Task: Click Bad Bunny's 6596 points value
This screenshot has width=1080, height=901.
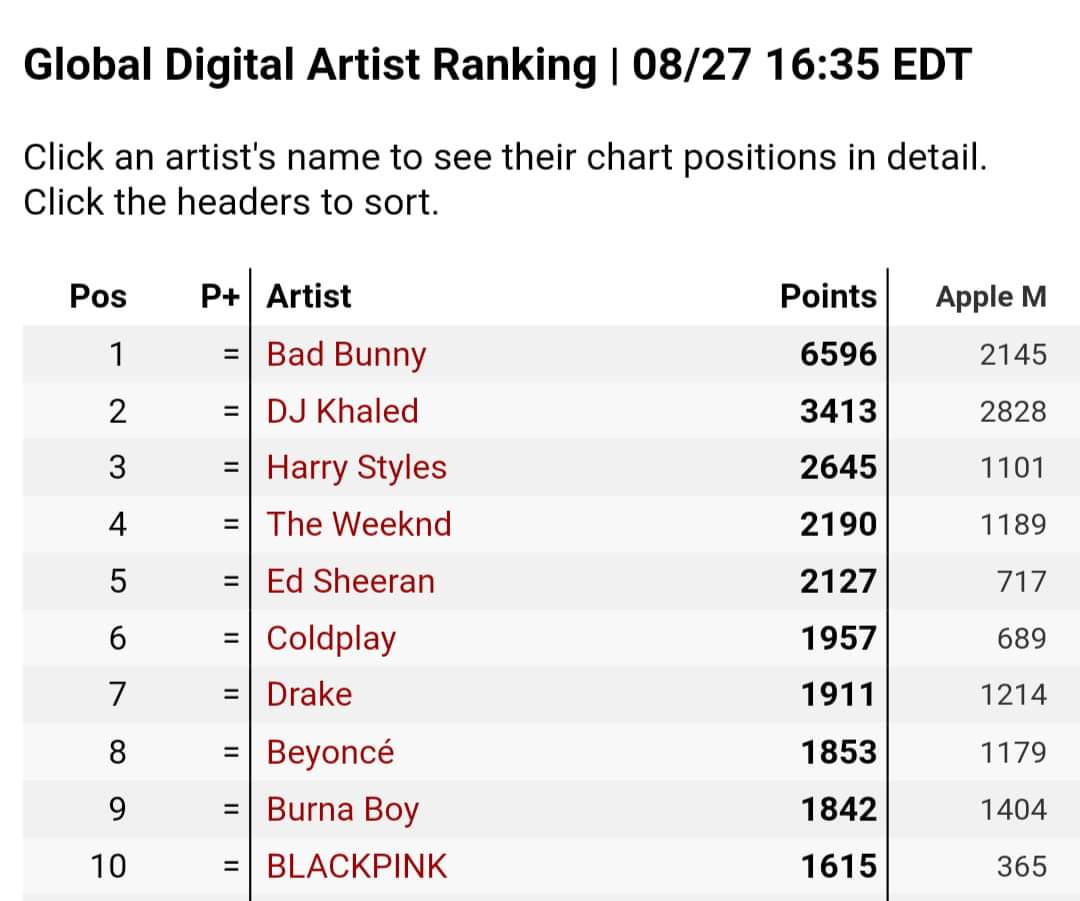Action: (x=838, y=355)
